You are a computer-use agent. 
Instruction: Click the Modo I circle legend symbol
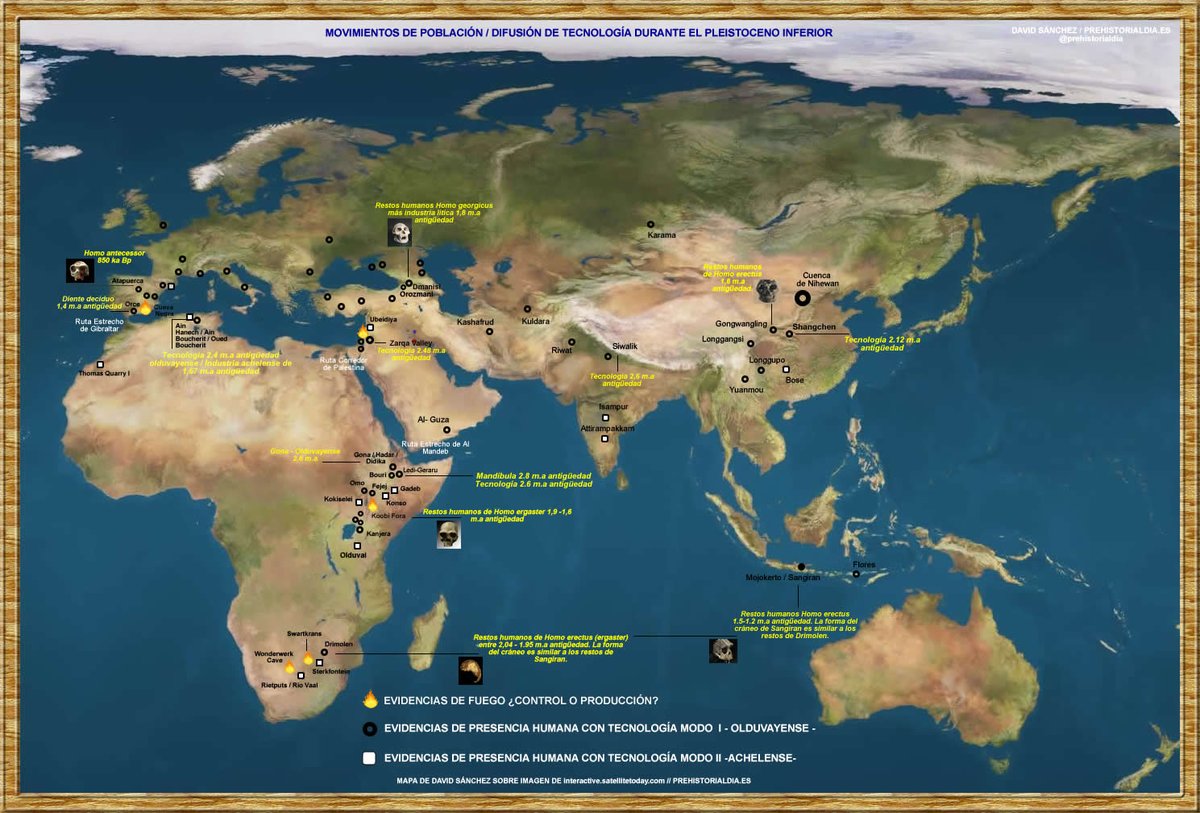pyautogui.click(x=370, y=729)
